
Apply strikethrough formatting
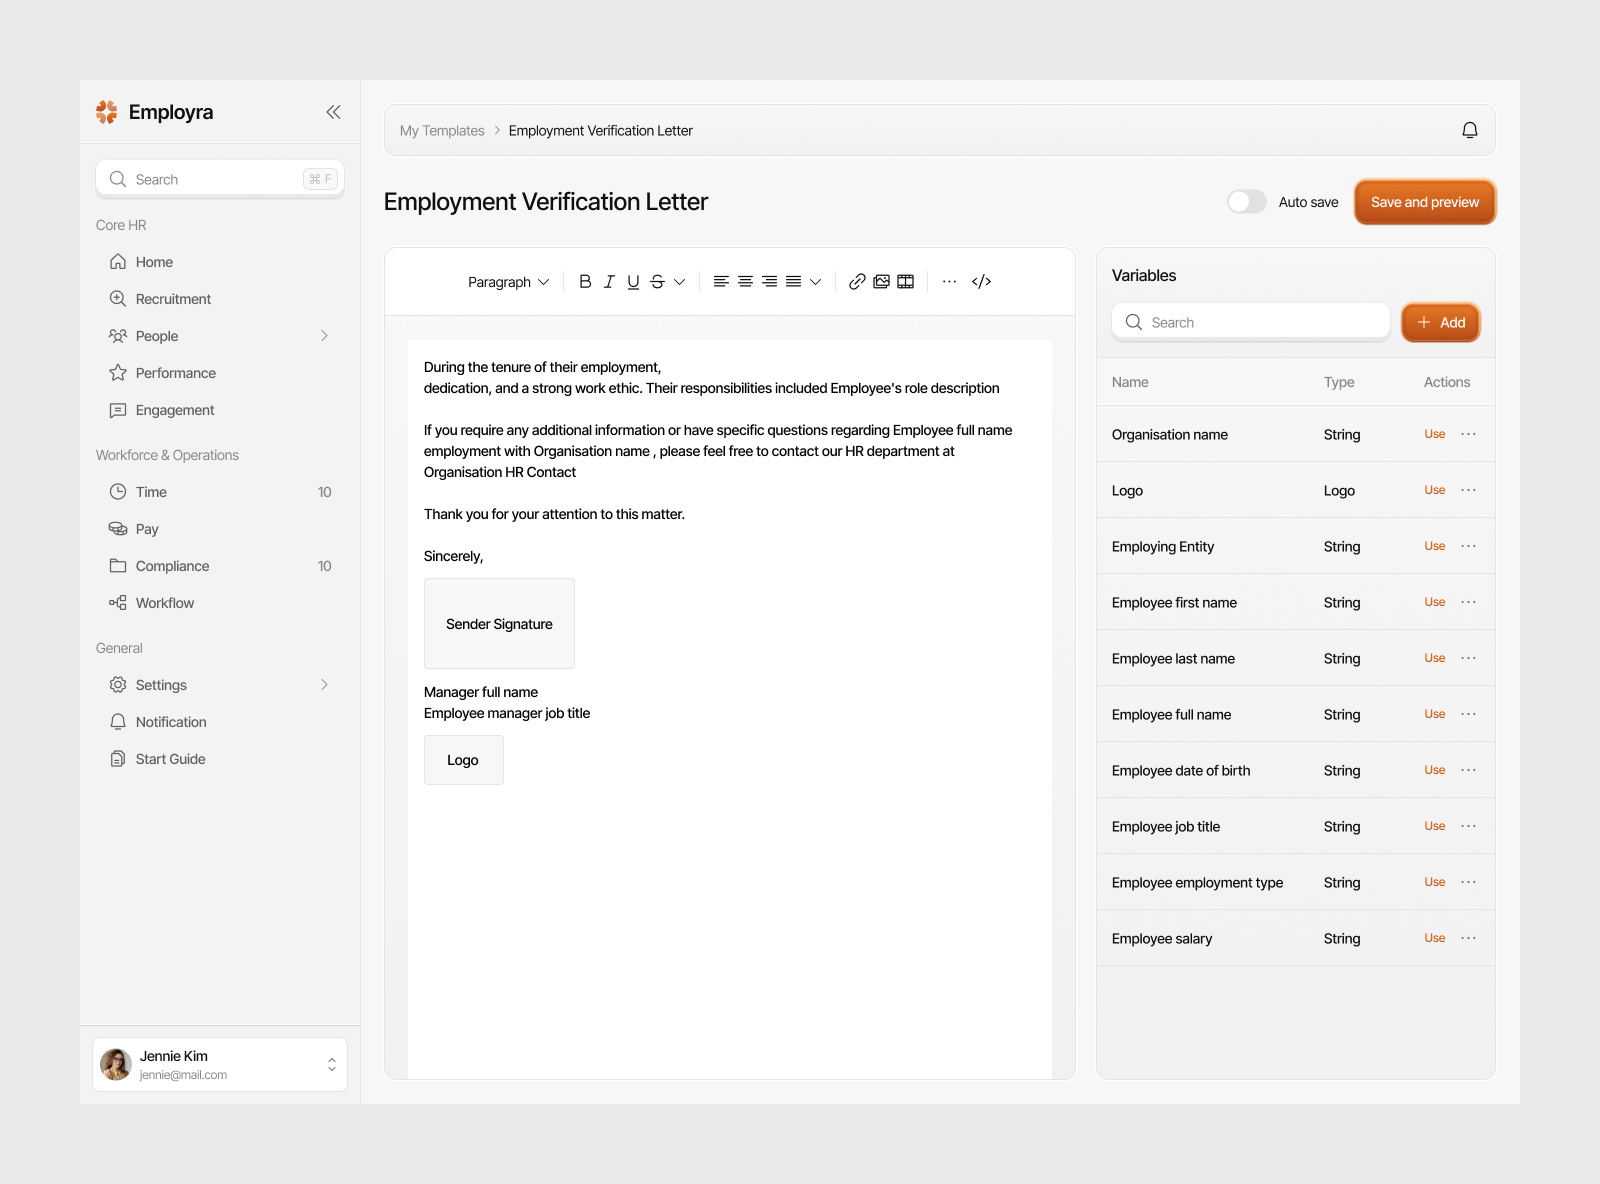pyautogui.click(x=657, y=282)
